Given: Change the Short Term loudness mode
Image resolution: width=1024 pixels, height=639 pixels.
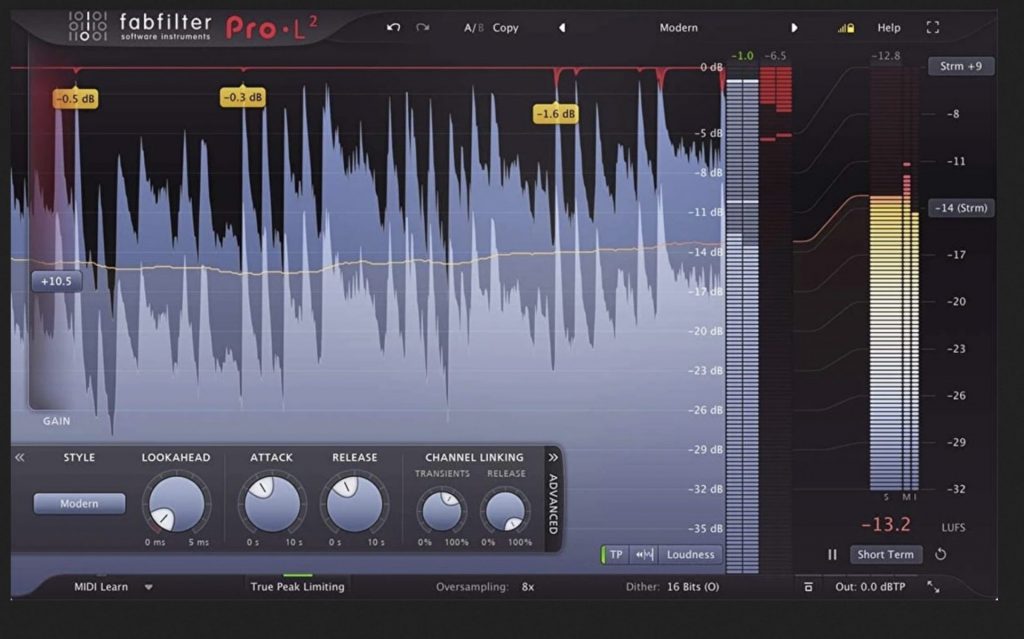Looking at the screenshot, I should 886,555.
